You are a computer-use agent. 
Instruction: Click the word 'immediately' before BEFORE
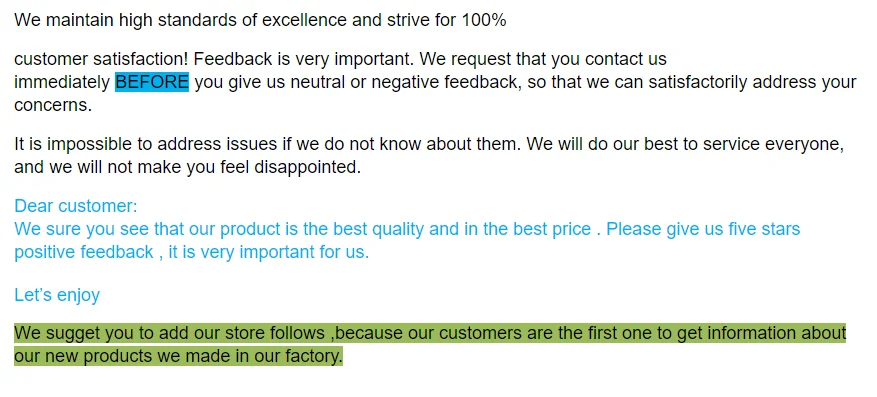(x=62, y=82)
